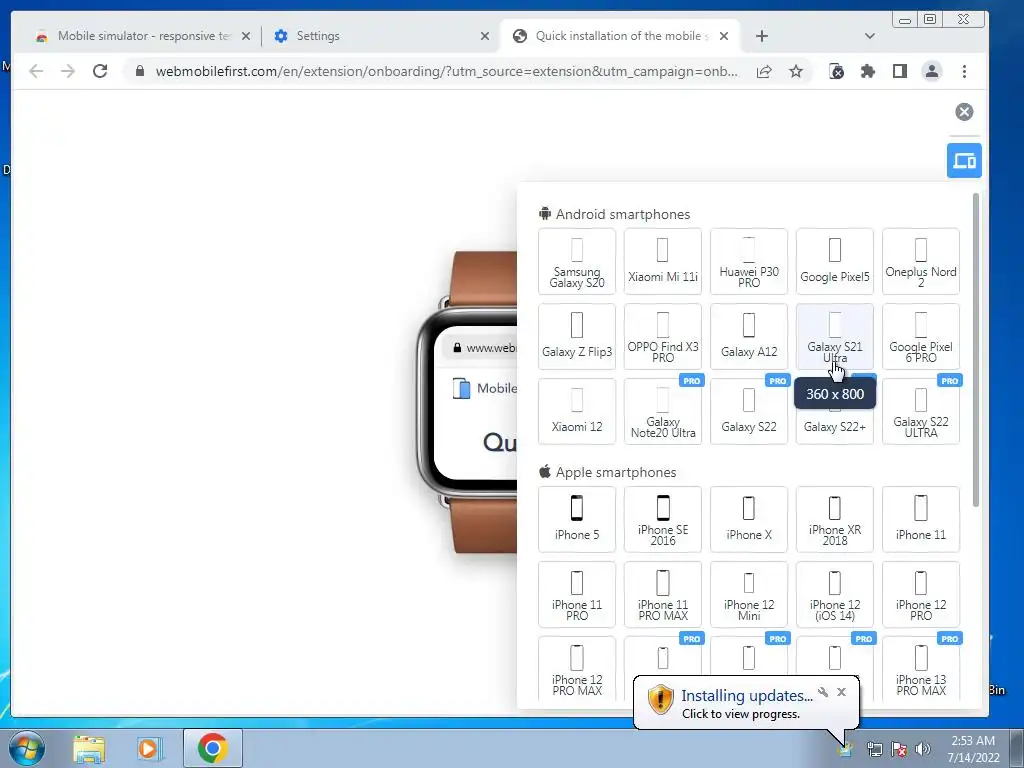Choose iPhone SE 2016 device
Screen dimensions: 1024x768
663,519
